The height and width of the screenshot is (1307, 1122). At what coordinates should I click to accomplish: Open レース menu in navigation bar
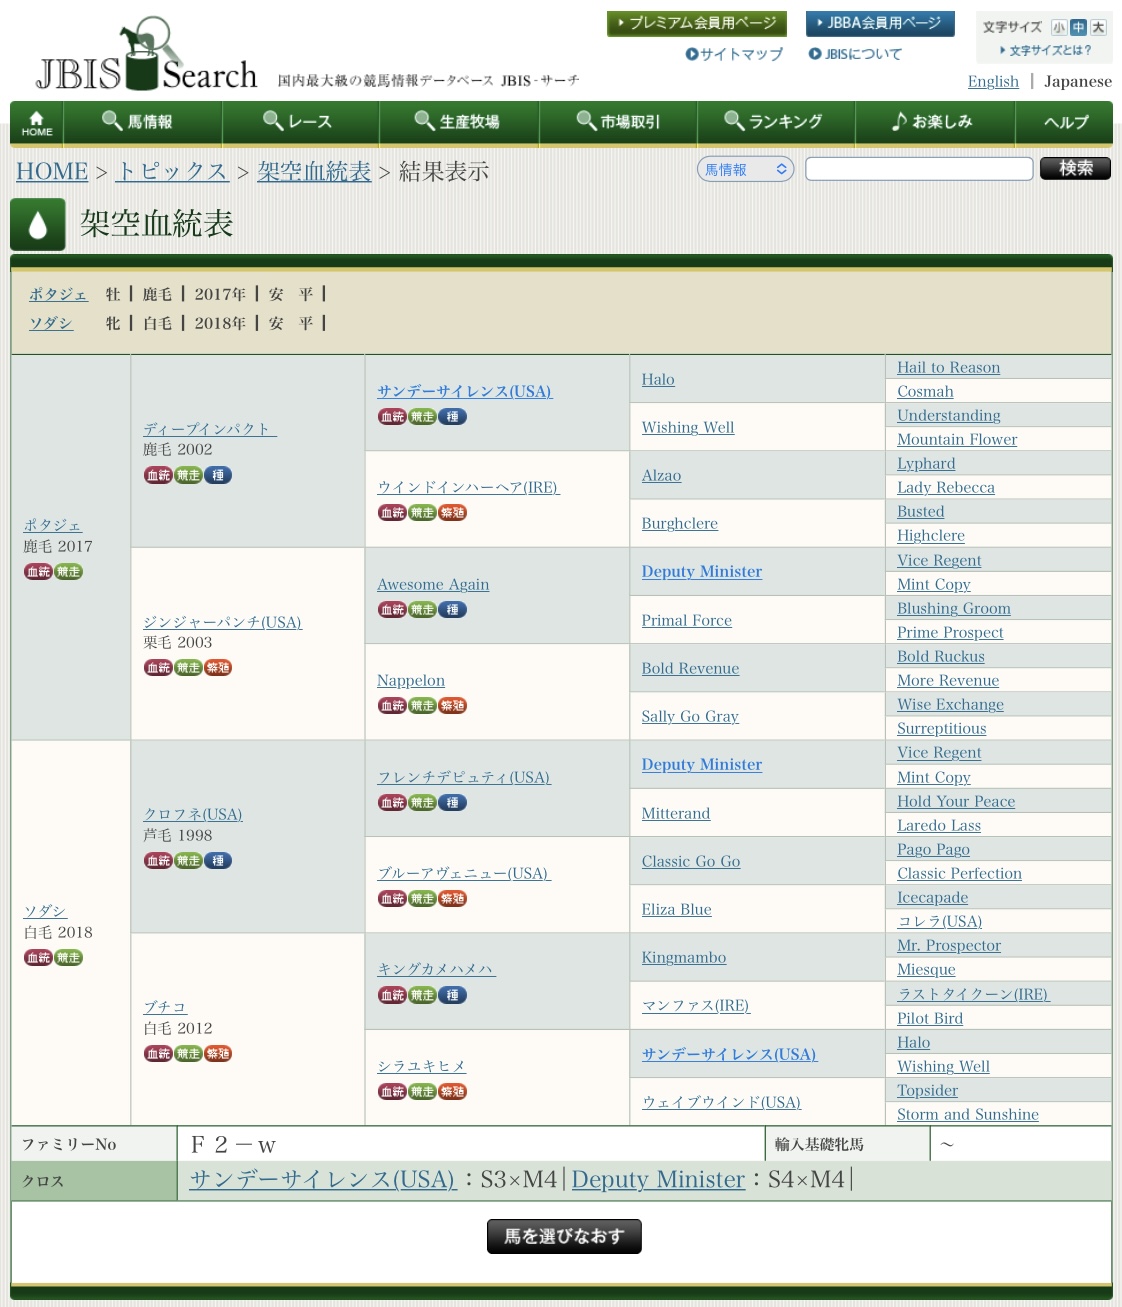coord(301,122)
